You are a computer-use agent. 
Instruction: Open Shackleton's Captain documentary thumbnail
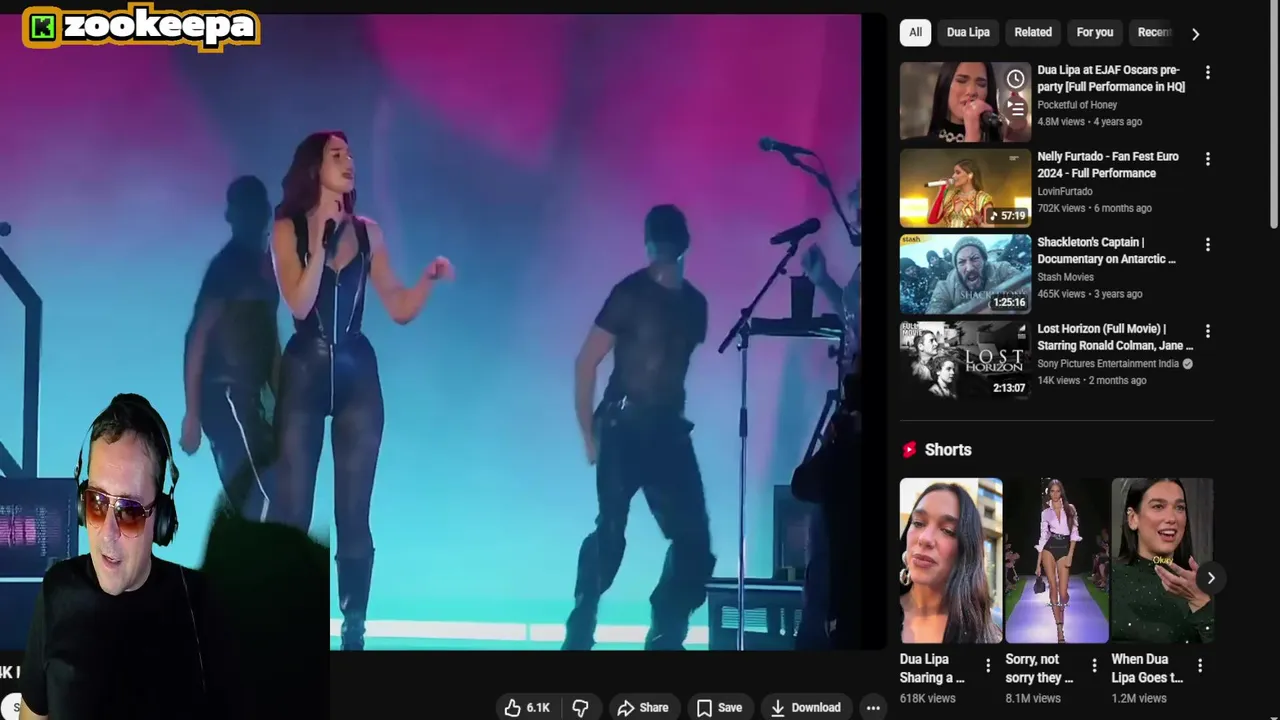click(x=965, y=274)
